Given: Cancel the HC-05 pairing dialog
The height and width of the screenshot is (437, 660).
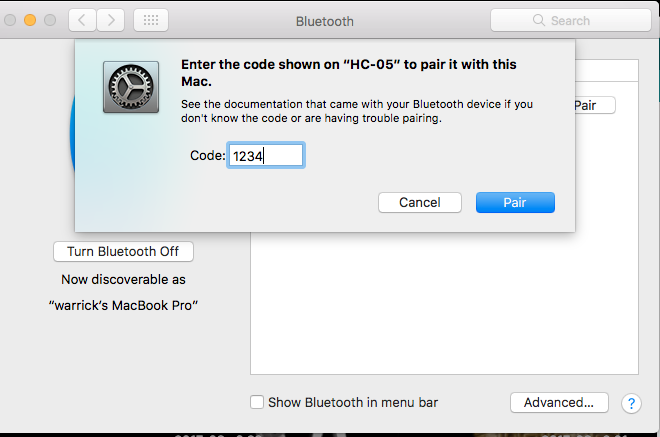Looking at the screenshot, I should pos(420,203).
